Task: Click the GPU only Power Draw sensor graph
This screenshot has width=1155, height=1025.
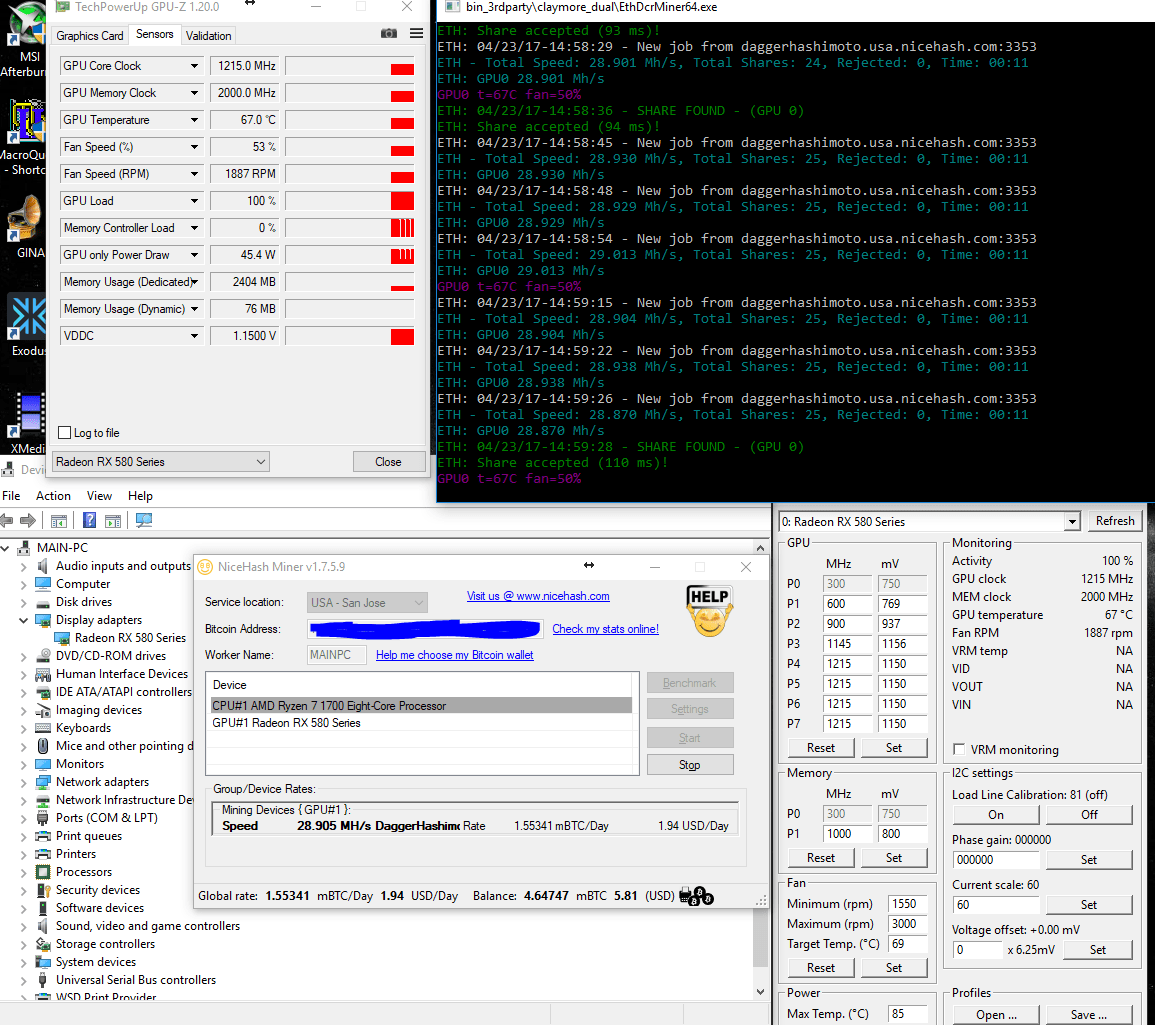Action: (x=350, y=255)
